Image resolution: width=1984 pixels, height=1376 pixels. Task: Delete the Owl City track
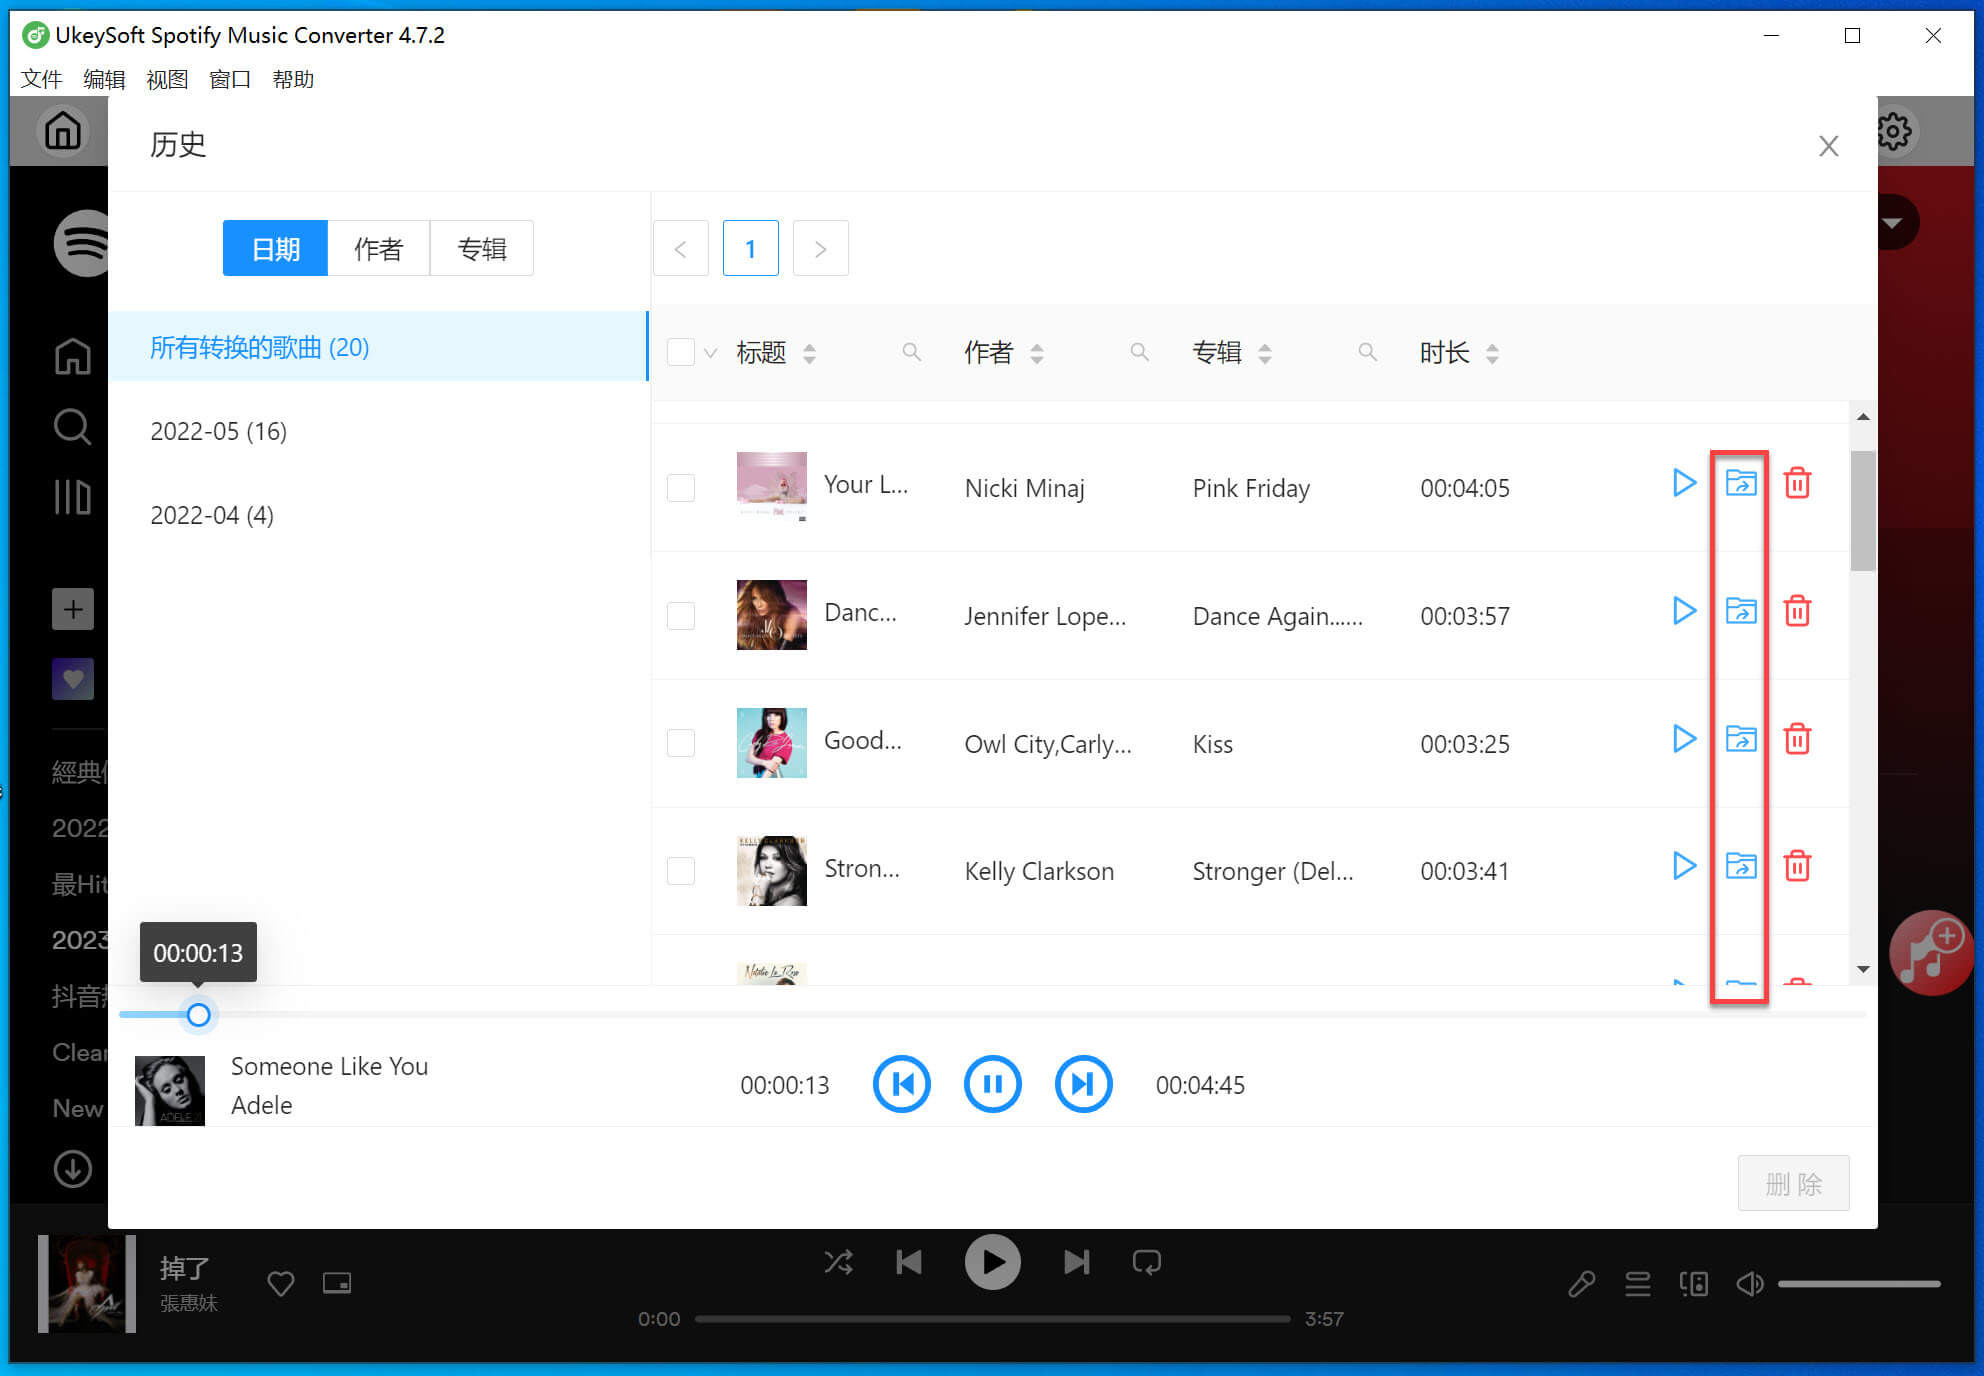tap(1797, 739)
